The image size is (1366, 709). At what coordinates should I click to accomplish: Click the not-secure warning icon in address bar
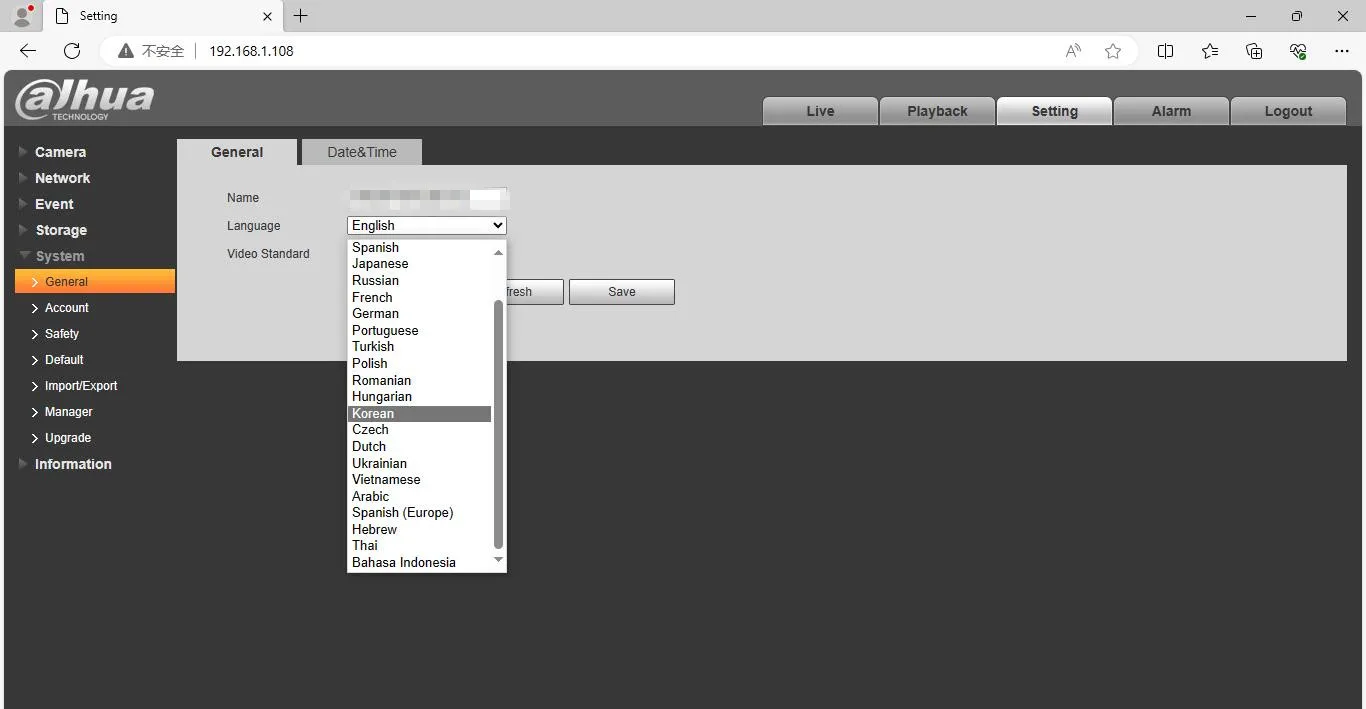tap(125, 51)
